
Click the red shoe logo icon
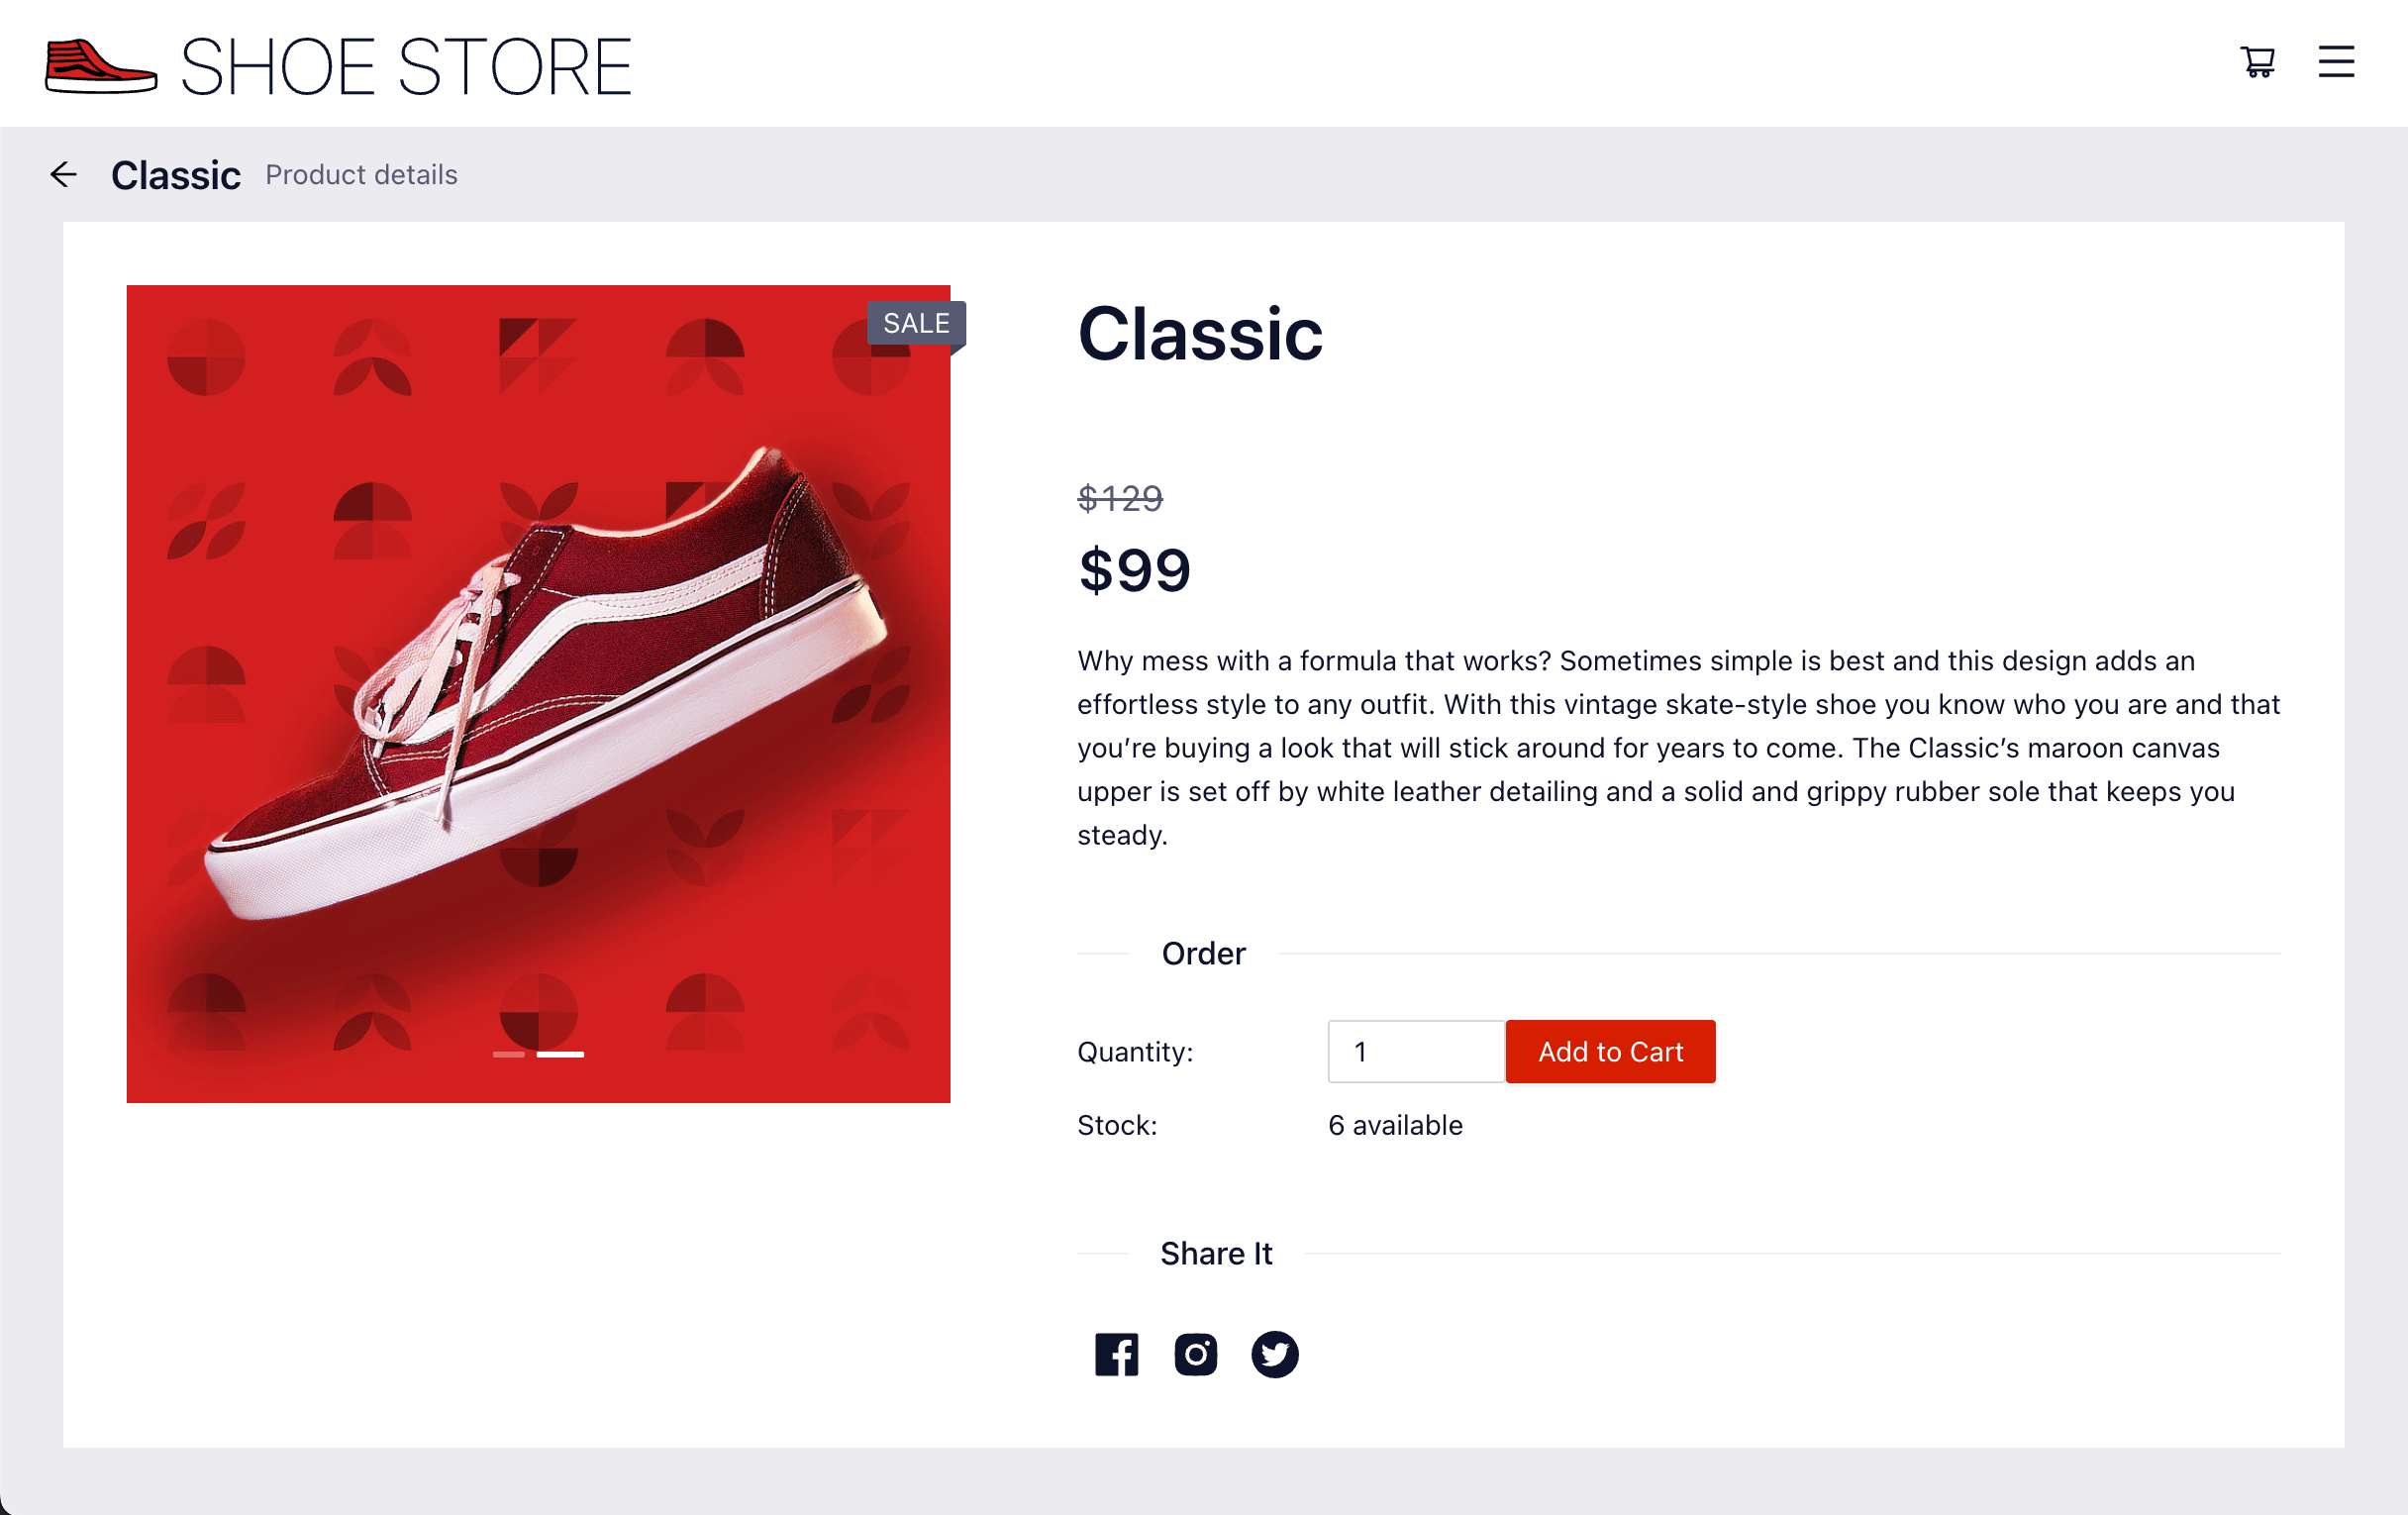(101, 66)
